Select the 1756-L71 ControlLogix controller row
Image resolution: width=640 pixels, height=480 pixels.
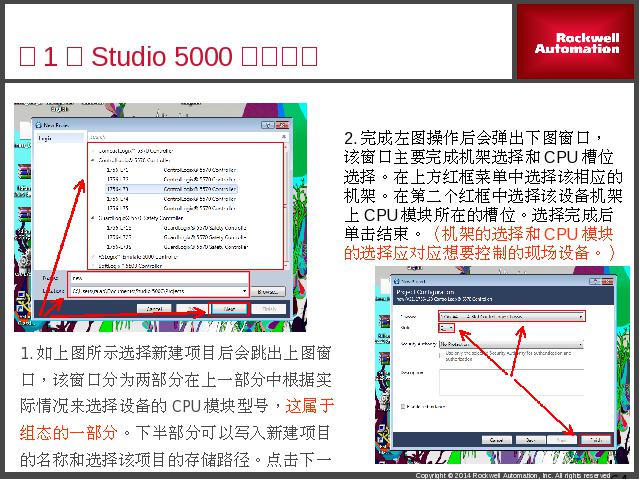[x=171, y=170]
